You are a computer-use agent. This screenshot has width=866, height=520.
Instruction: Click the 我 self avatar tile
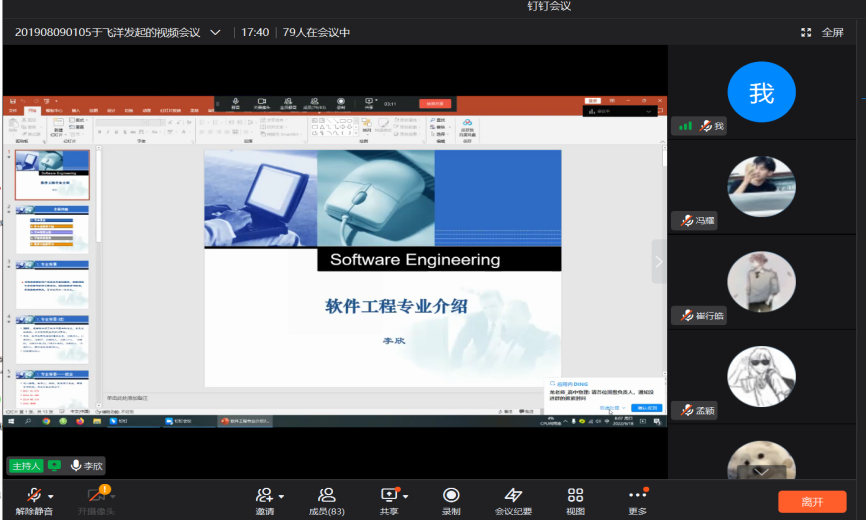761,93
